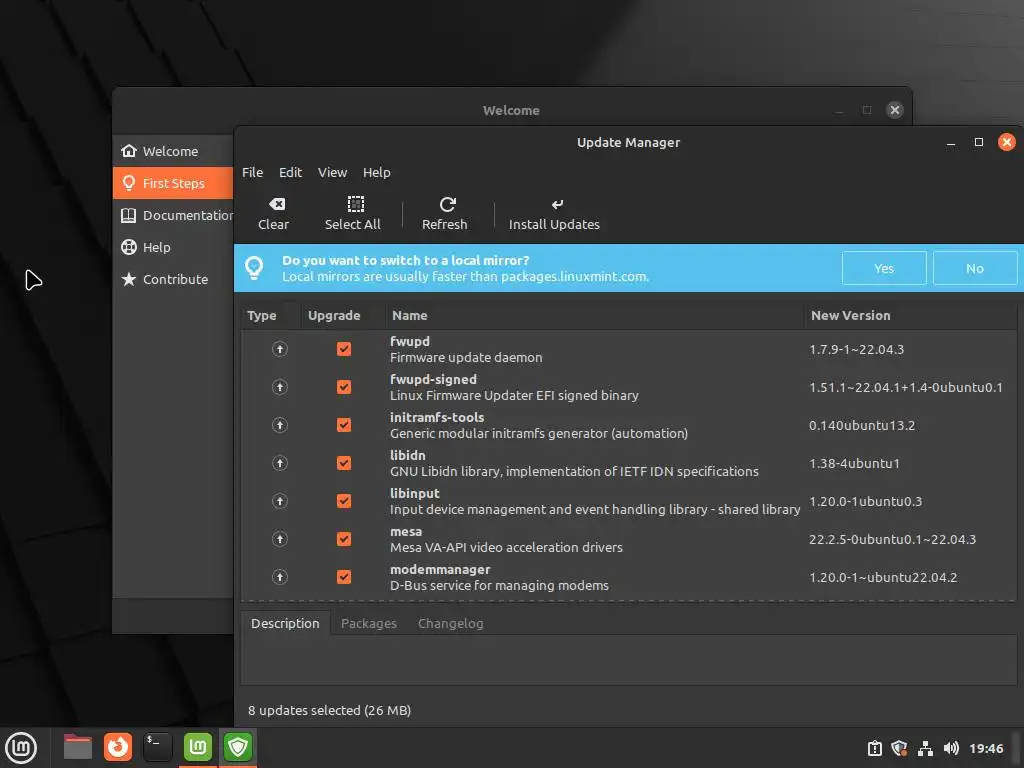Uncheck the modemmanager upgrade checkbox
The width and height of the screenshot is (1024, 768).
tap(344, 577)
